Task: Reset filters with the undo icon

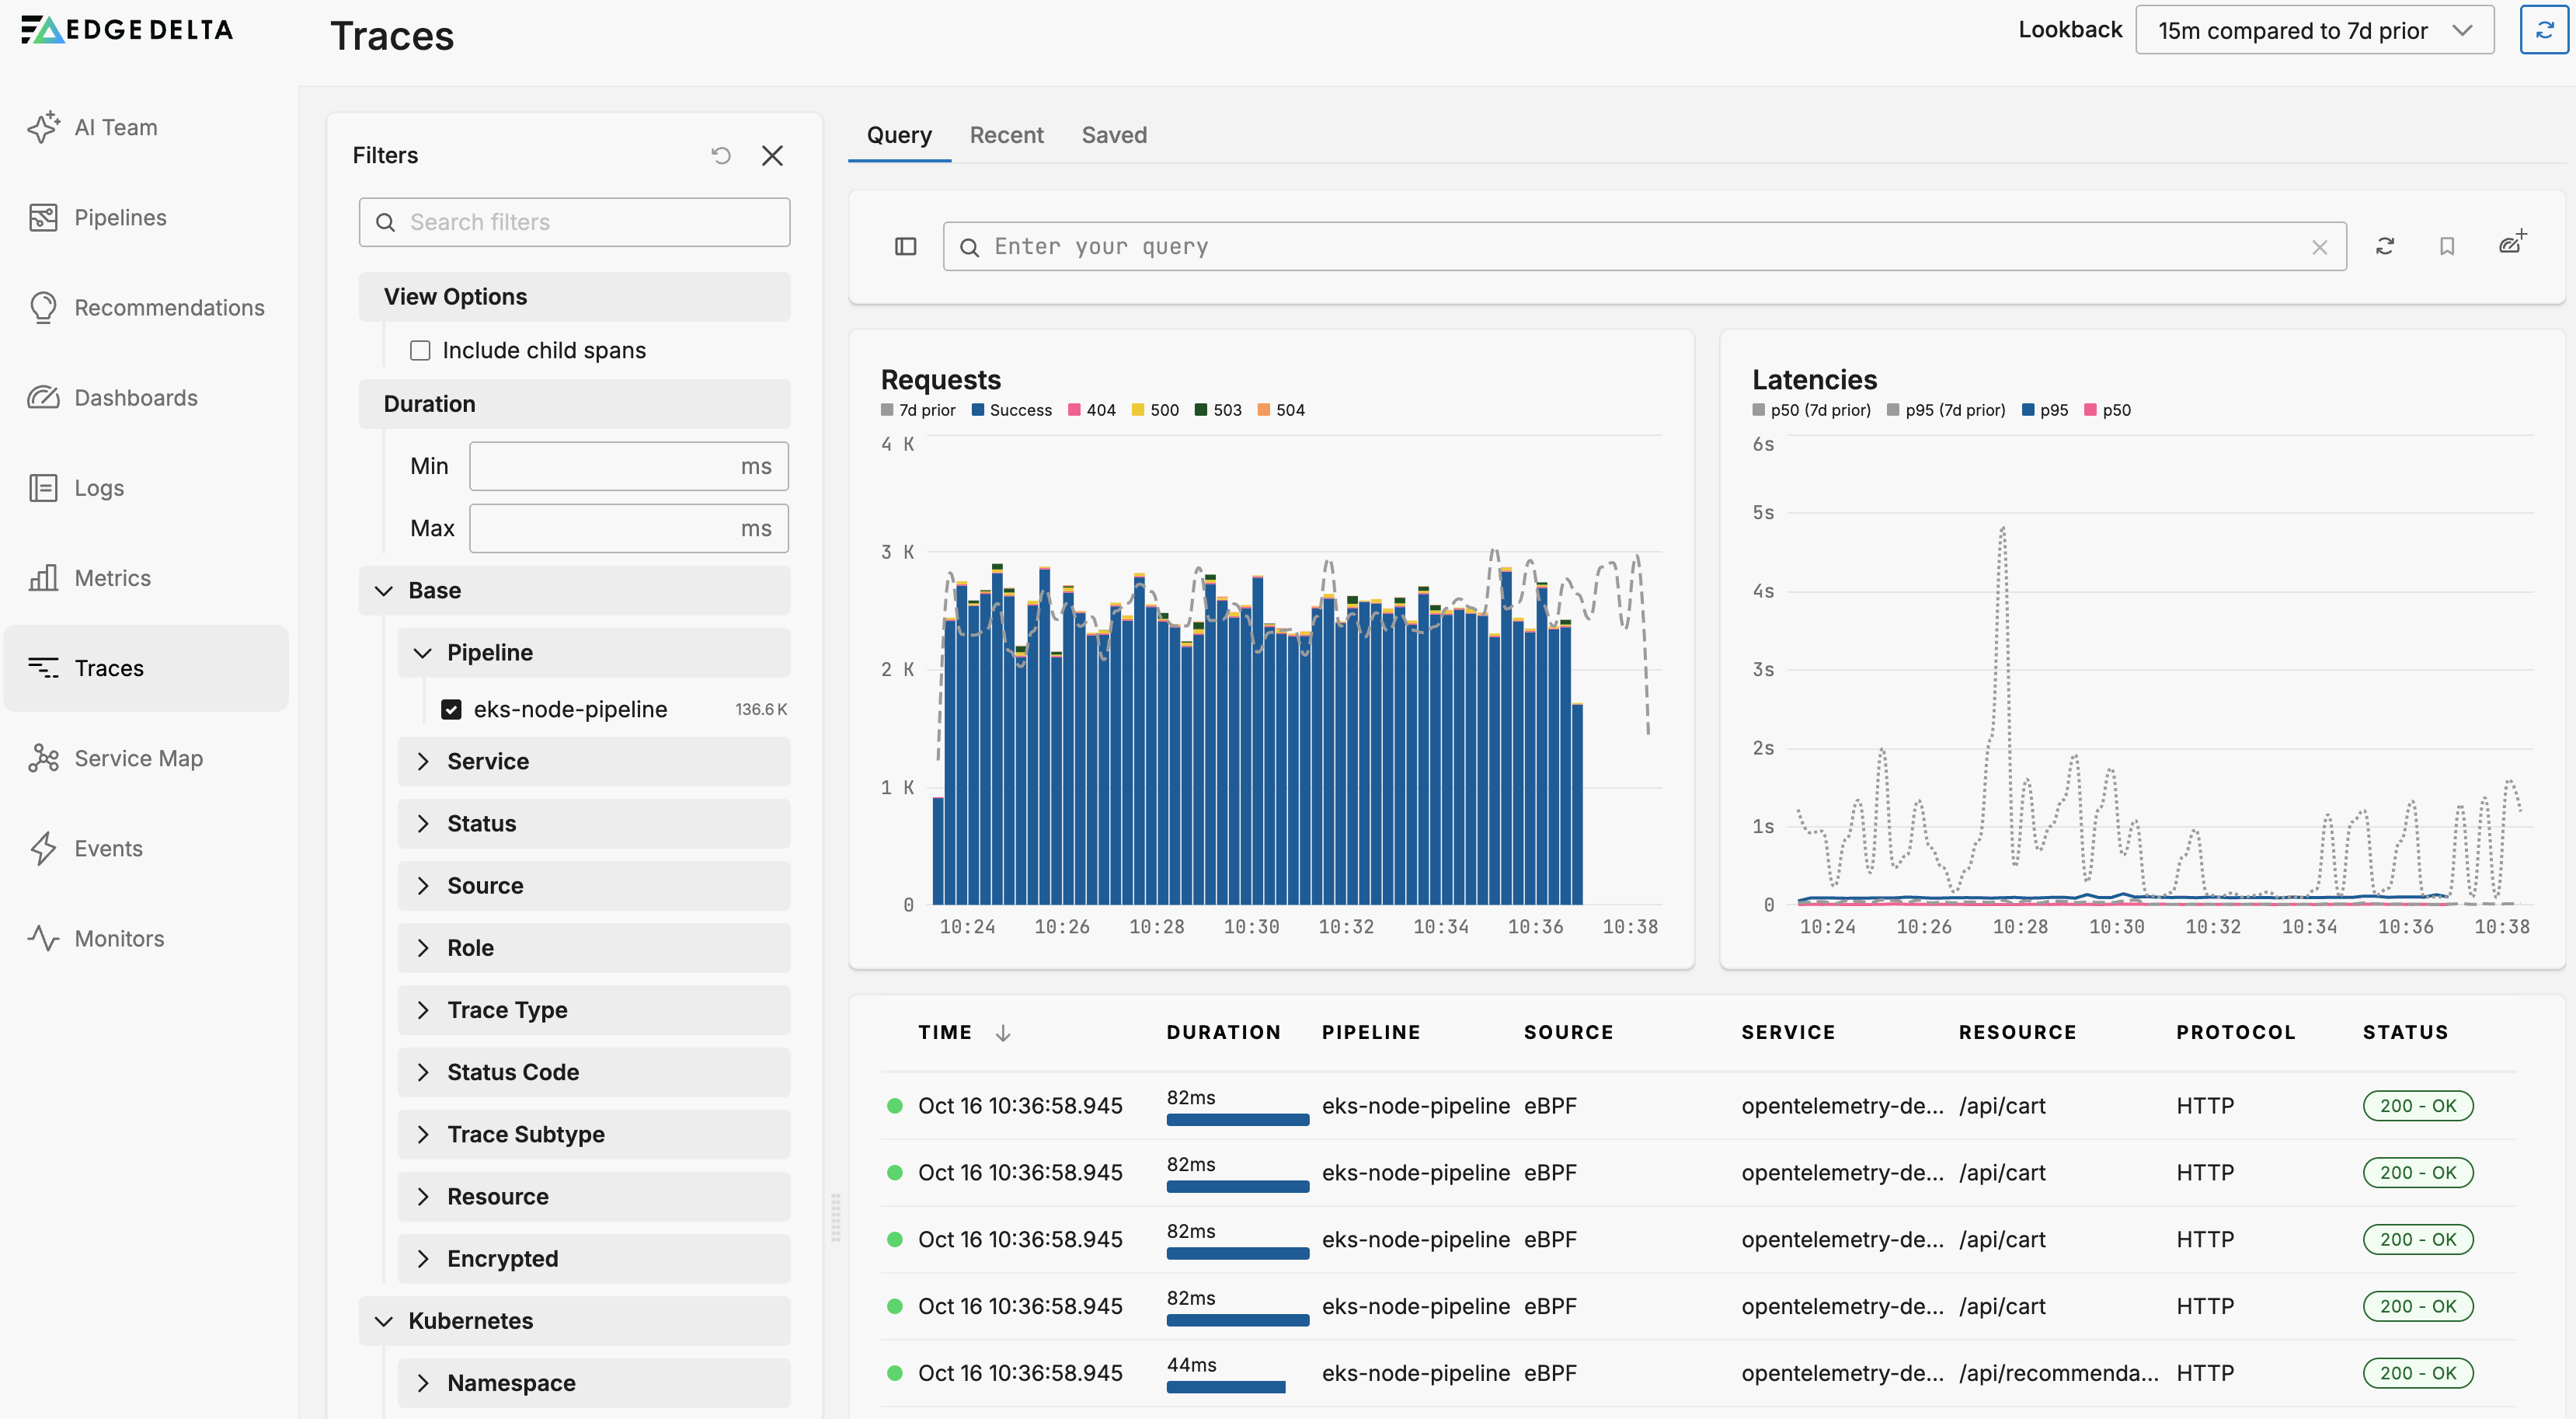Action: [x=721, y=155]
